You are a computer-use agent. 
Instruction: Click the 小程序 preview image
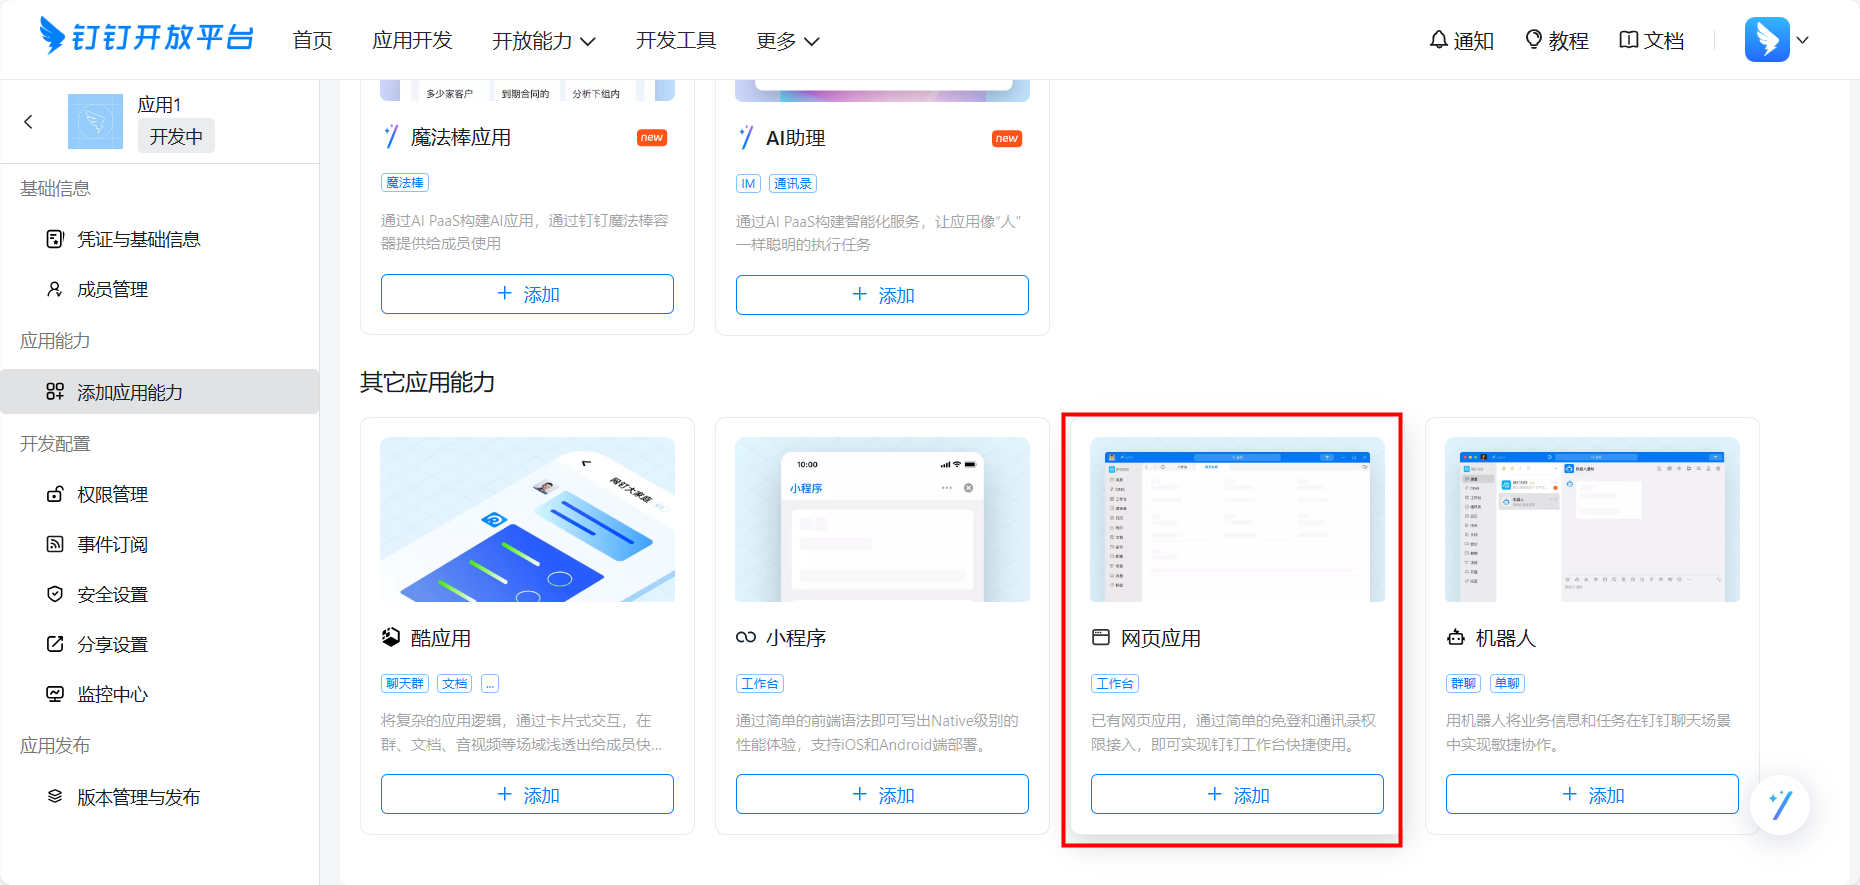(882, 519)
